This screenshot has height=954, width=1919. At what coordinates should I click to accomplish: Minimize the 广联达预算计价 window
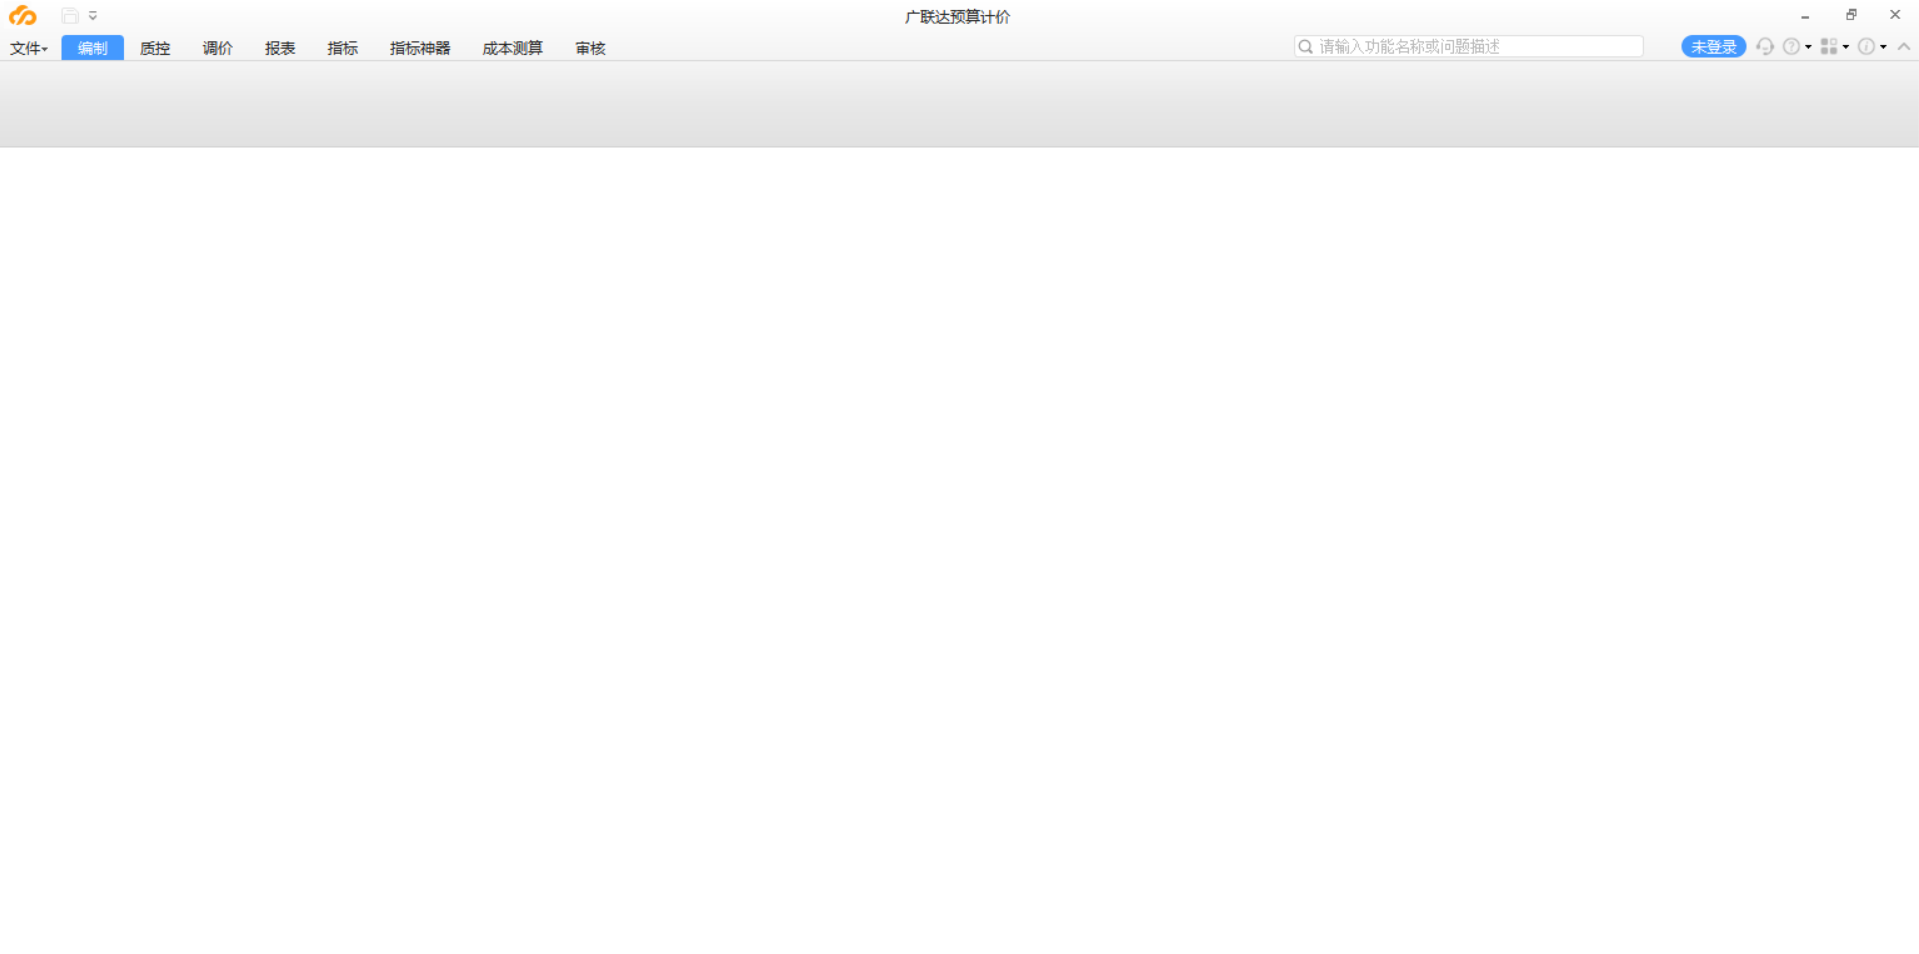[1805, 16]
